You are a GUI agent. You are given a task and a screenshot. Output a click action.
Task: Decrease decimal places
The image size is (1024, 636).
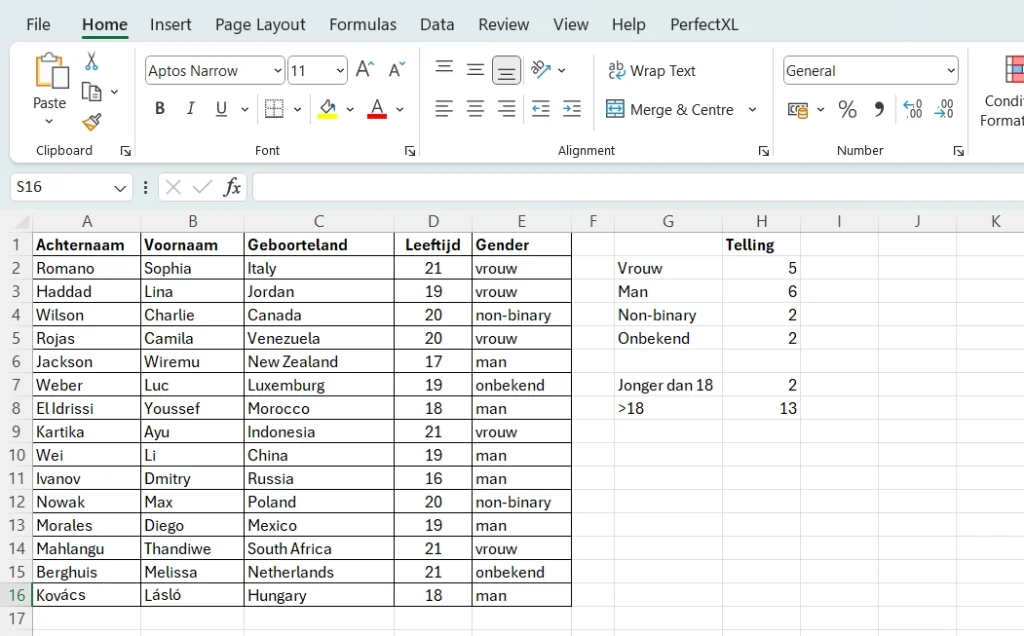pos(944,110)
